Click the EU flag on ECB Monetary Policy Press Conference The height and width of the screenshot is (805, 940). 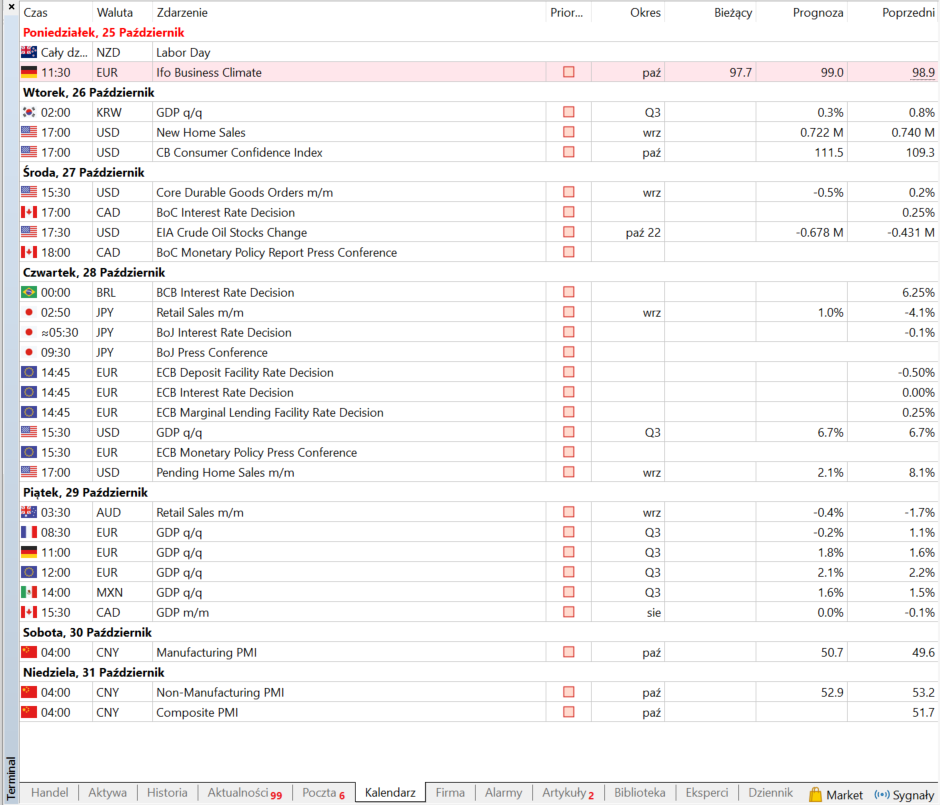click(x=29, y=452)
